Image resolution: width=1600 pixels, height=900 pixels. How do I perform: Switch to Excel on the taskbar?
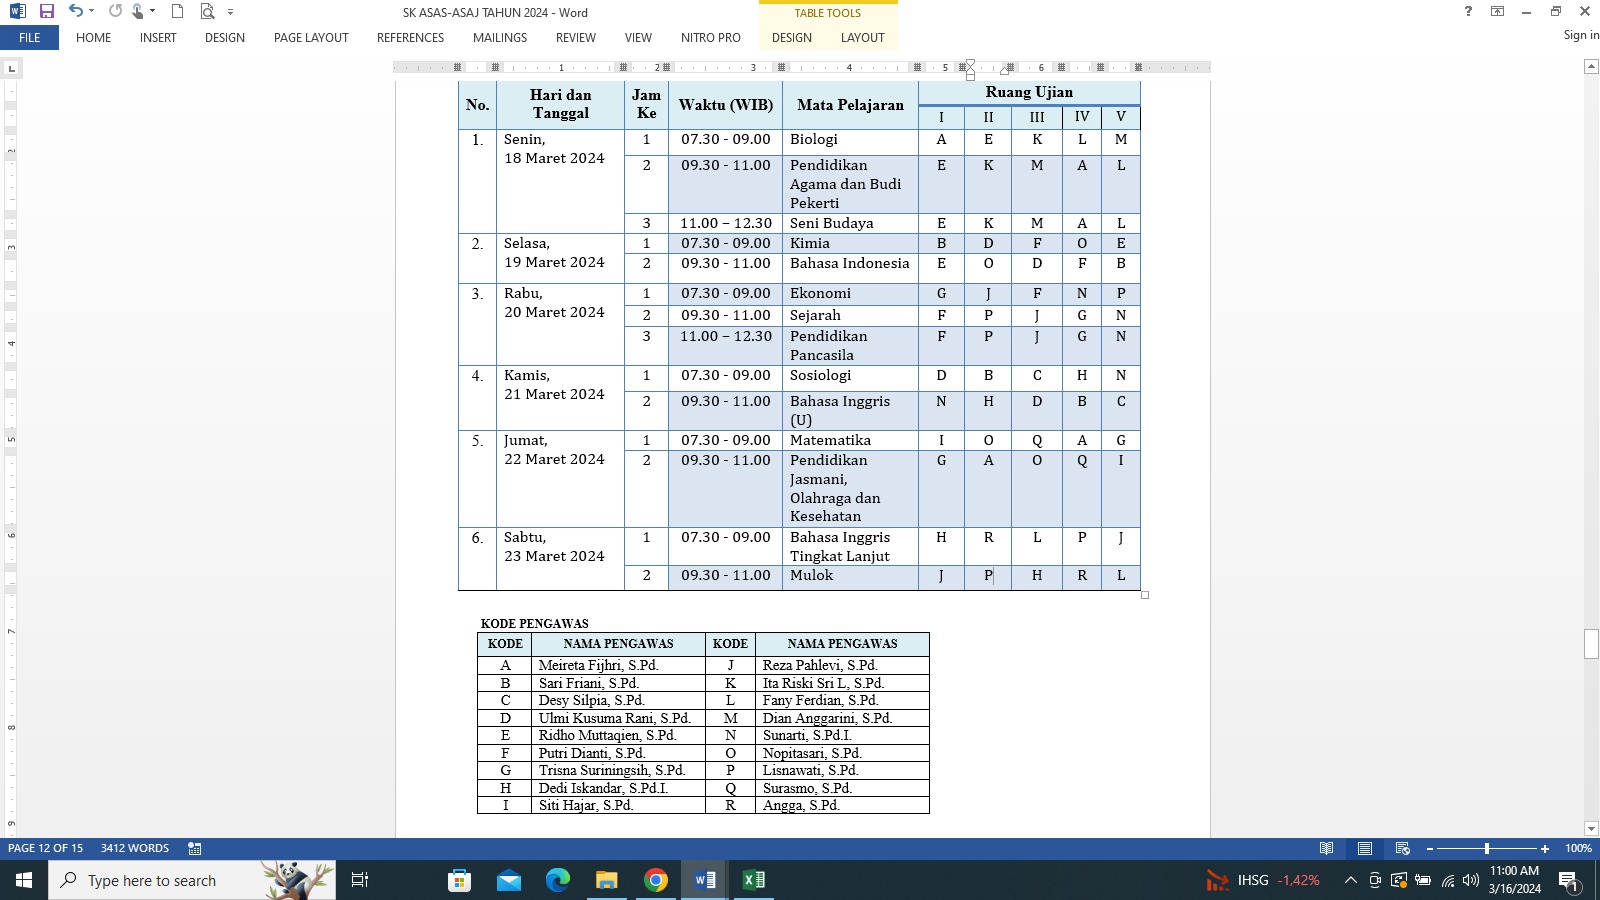click(753, 880)
